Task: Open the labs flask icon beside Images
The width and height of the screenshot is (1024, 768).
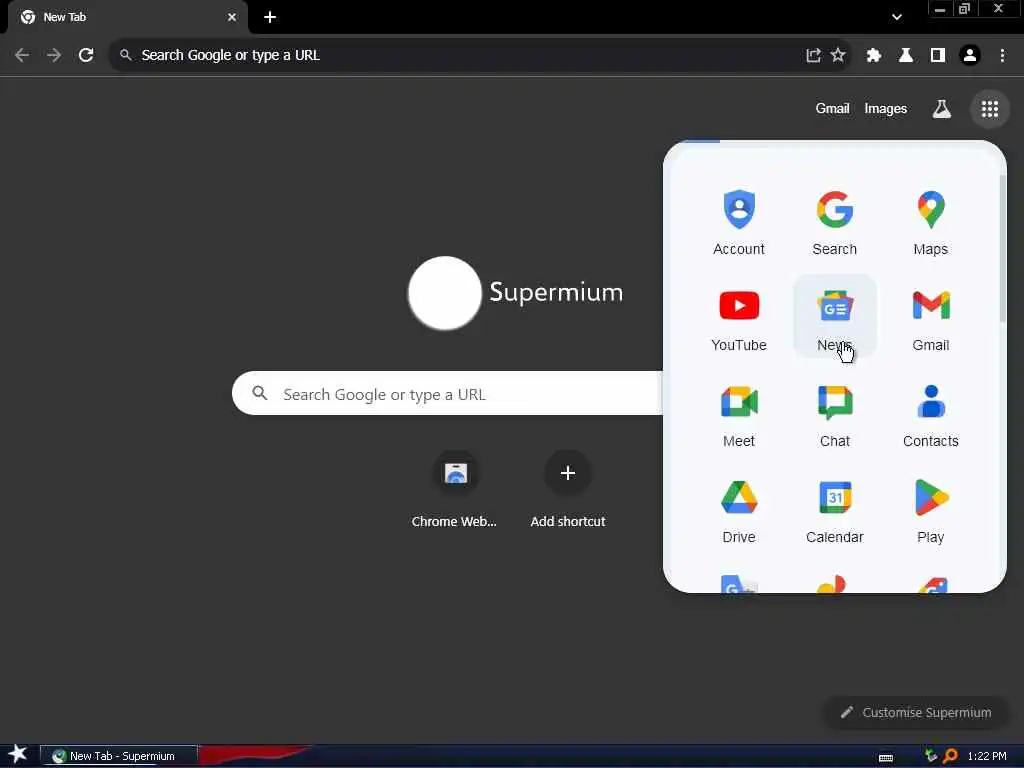Action: tap(941, 108)
